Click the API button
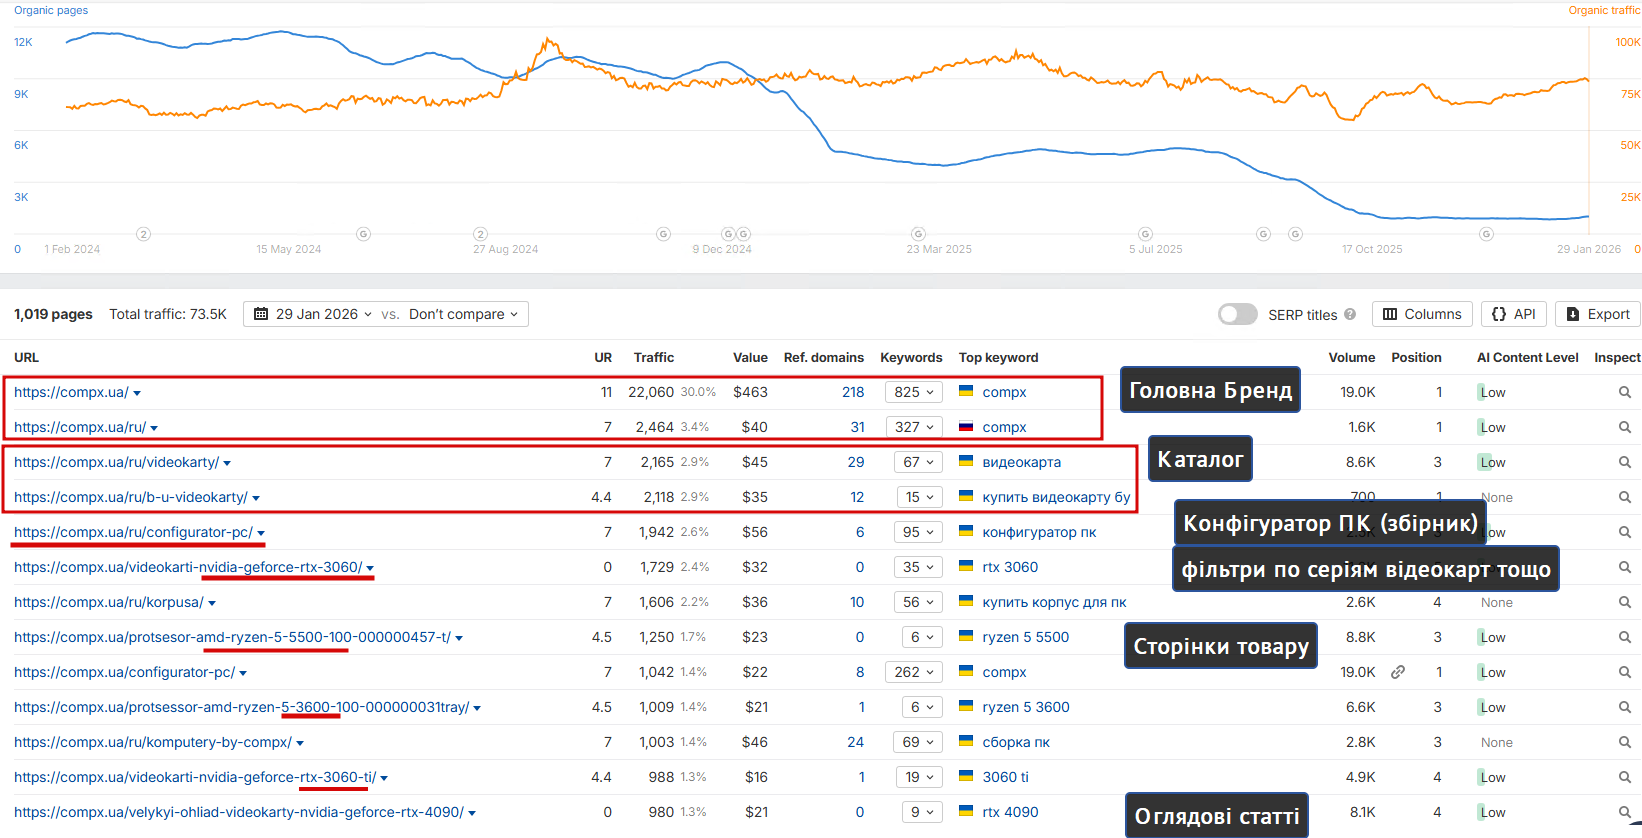1642x838 pixels. 1514,314
